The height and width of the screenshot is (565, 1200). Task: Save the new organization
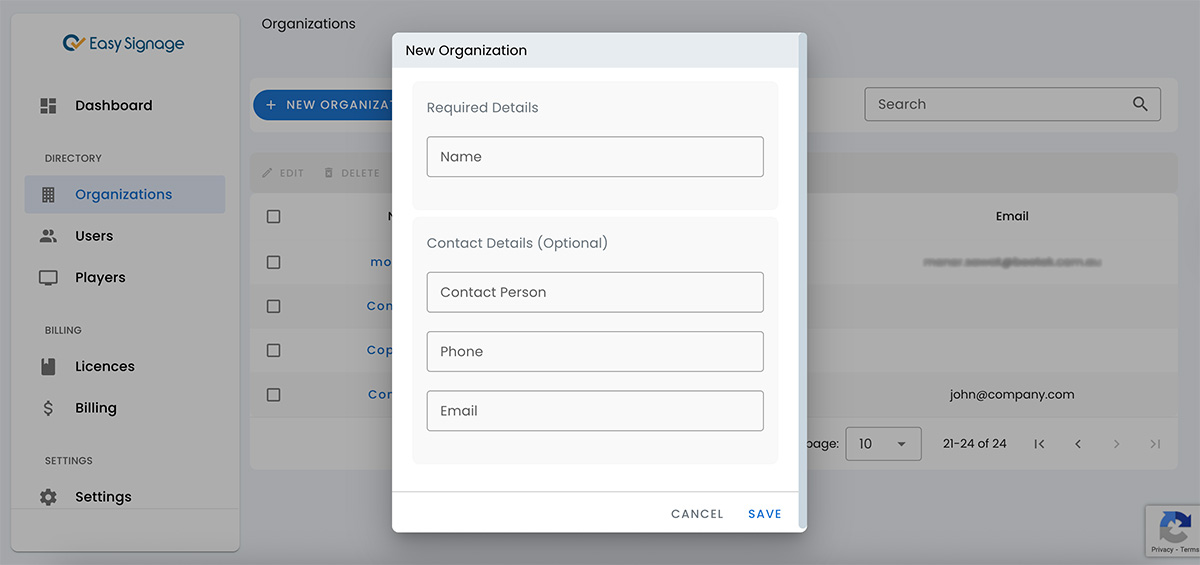pyautogui.click(x=765, y=514)
